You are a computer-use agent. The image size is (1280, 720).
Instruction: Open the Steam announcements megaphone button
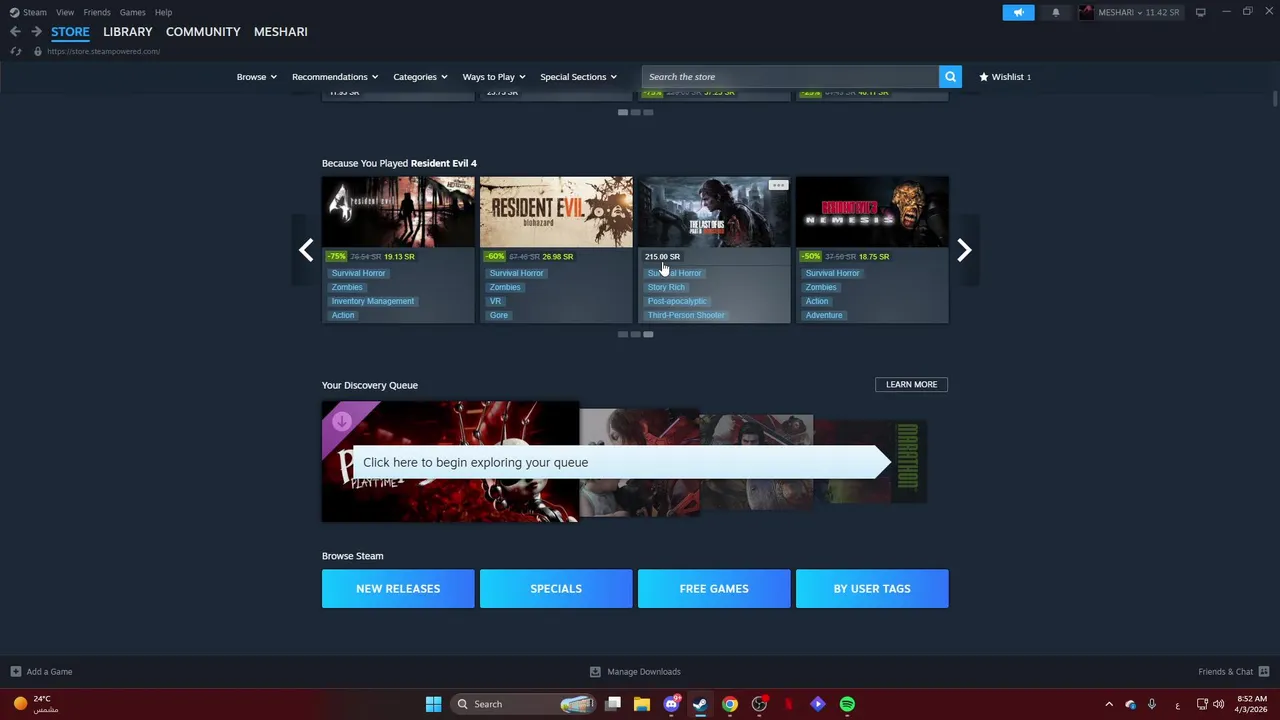[1018, 12]
